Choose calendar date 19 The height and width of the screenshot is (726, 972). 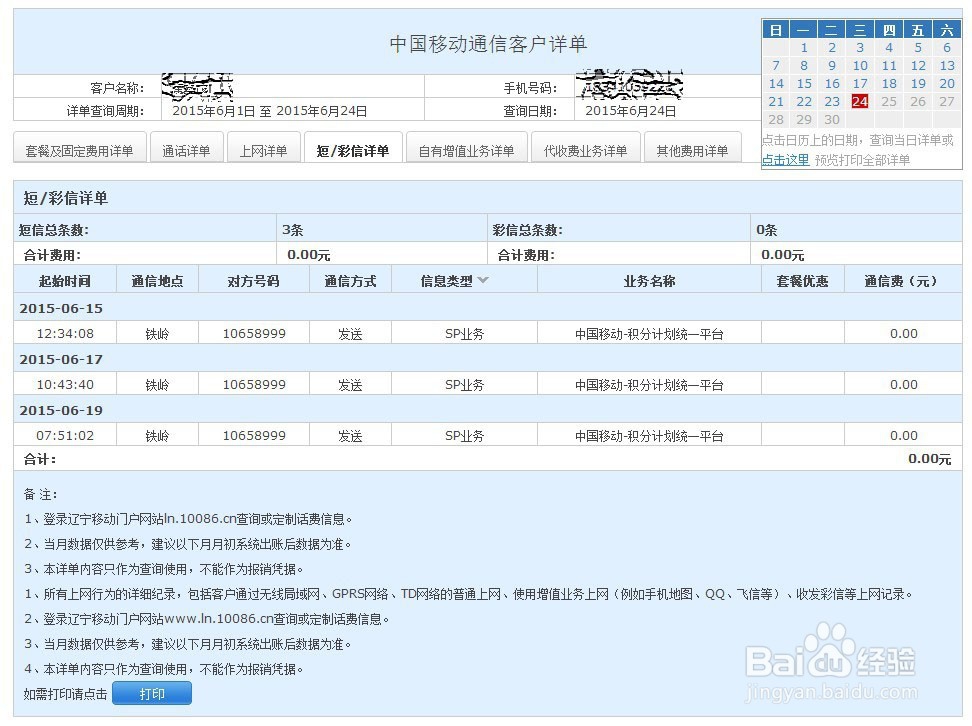(918, 84)
